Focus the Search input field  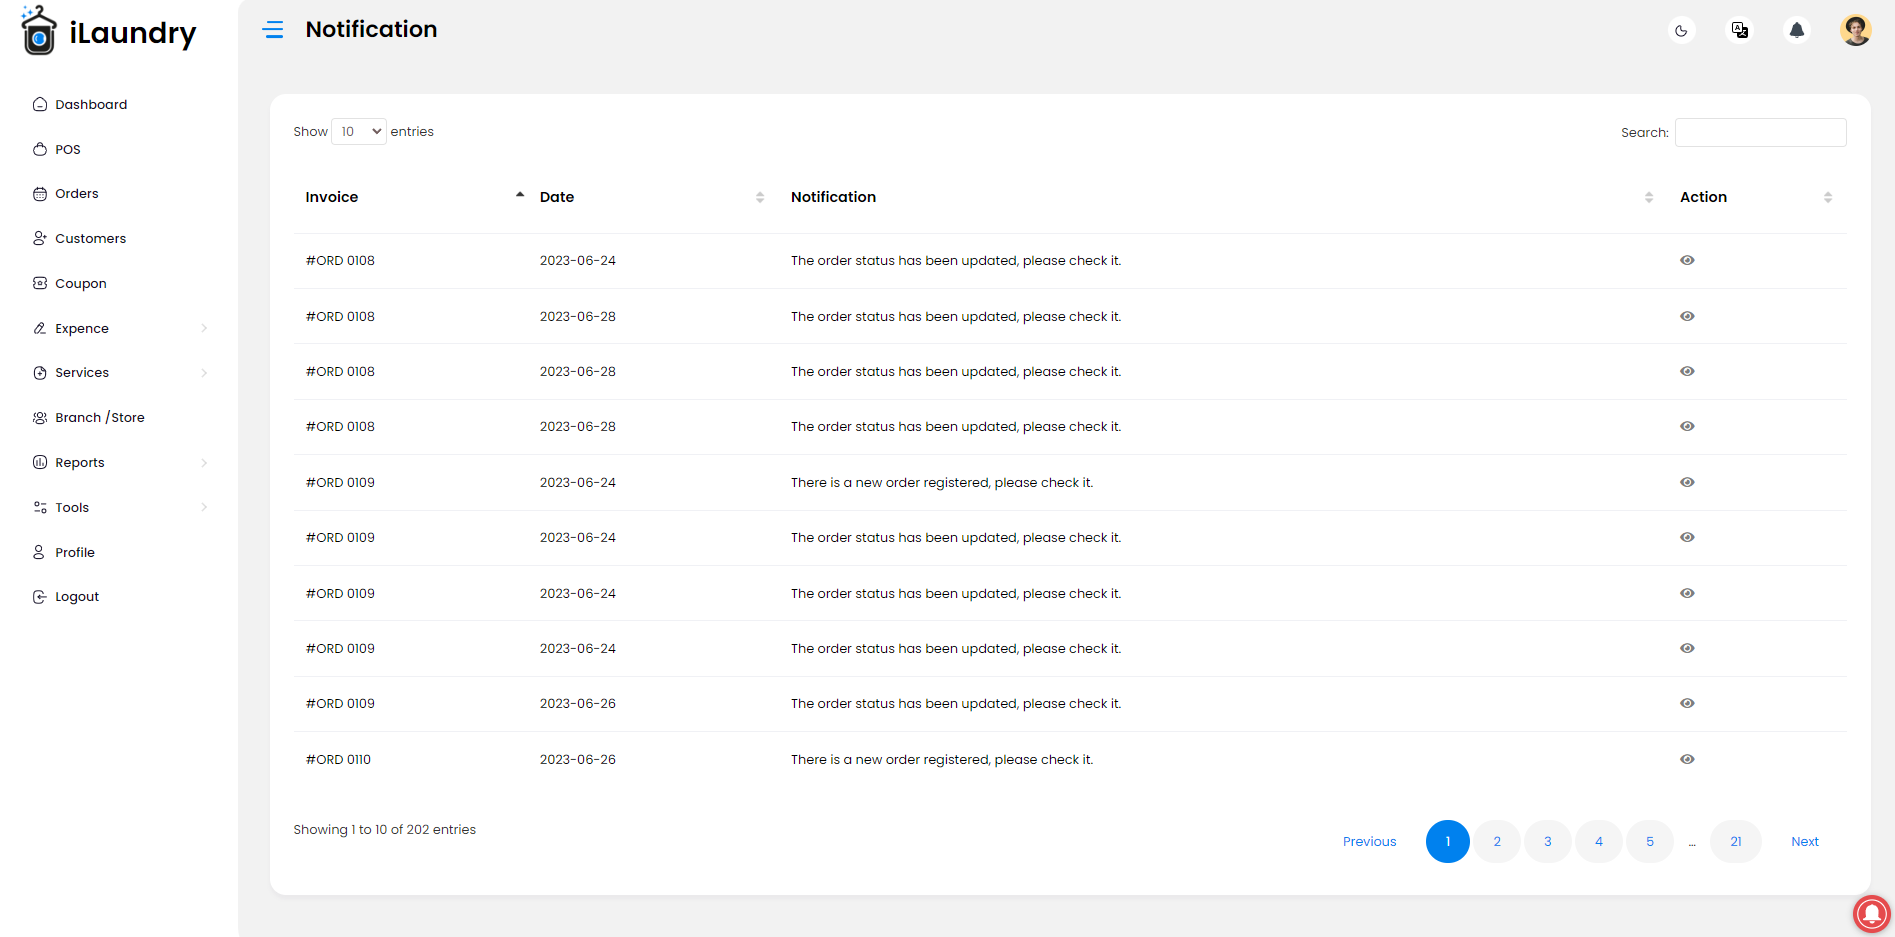1761,132
